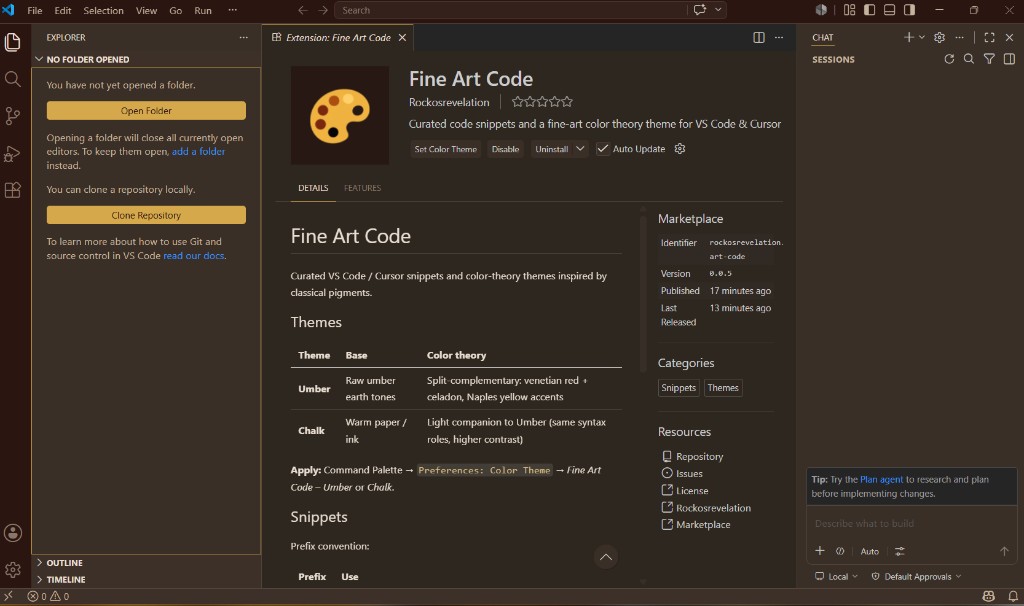Search the chat sessions
The height and width of the screenshot is (606, 1024).
(969, 59)
